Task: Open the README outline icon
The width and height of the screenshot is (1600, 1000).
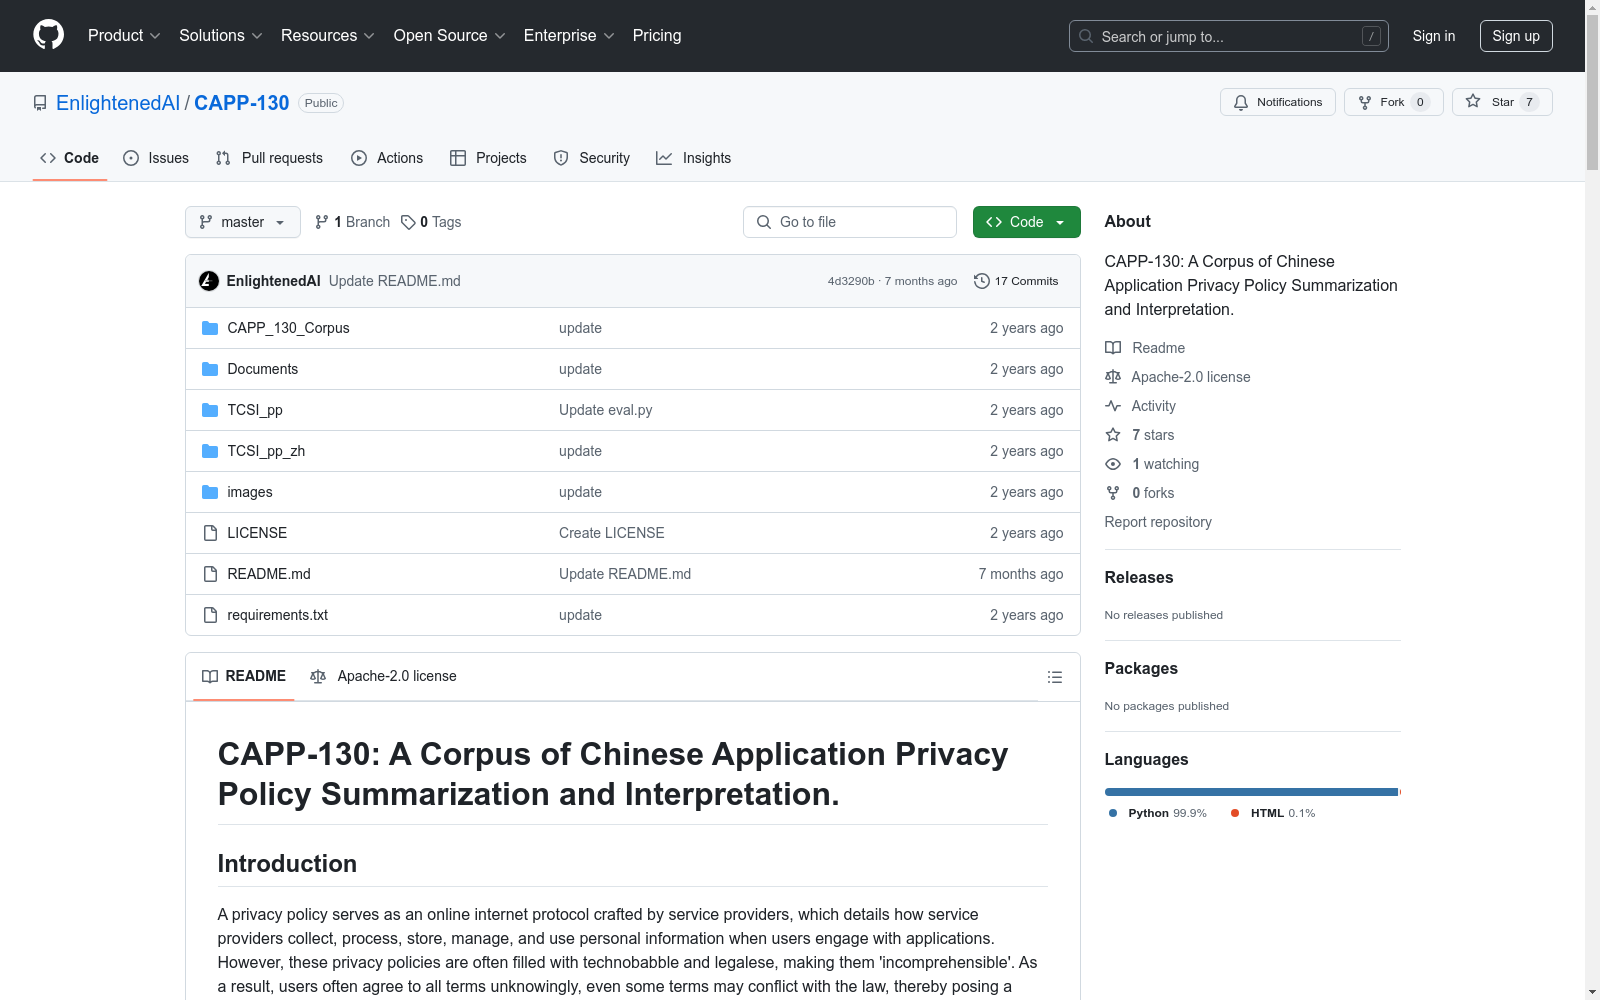Action: click(1054, 677)
